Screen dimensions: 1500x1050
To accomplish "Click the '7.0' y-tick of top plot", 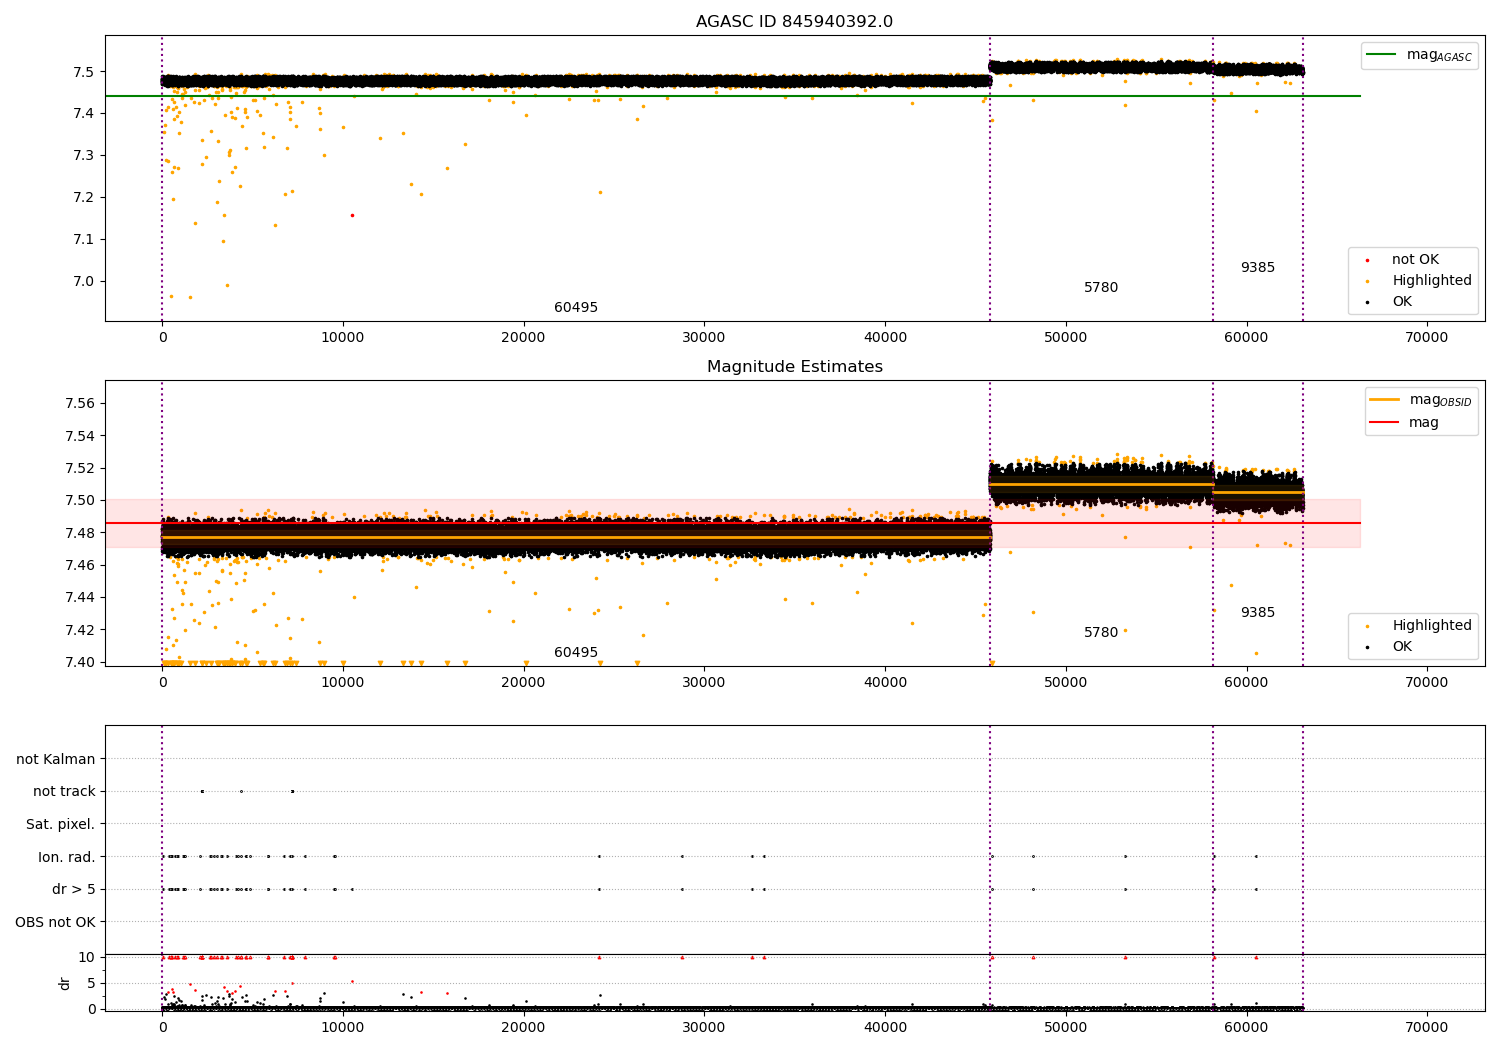I will click(83, 281).
